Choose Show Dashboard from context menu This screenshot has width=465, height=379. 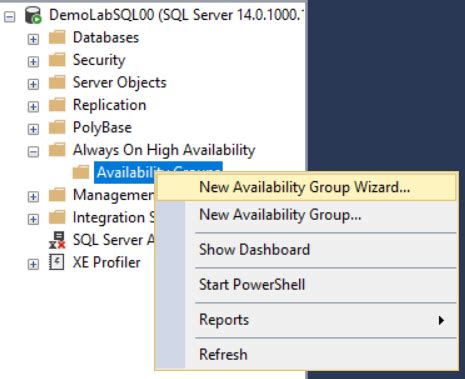click(306, 250)
